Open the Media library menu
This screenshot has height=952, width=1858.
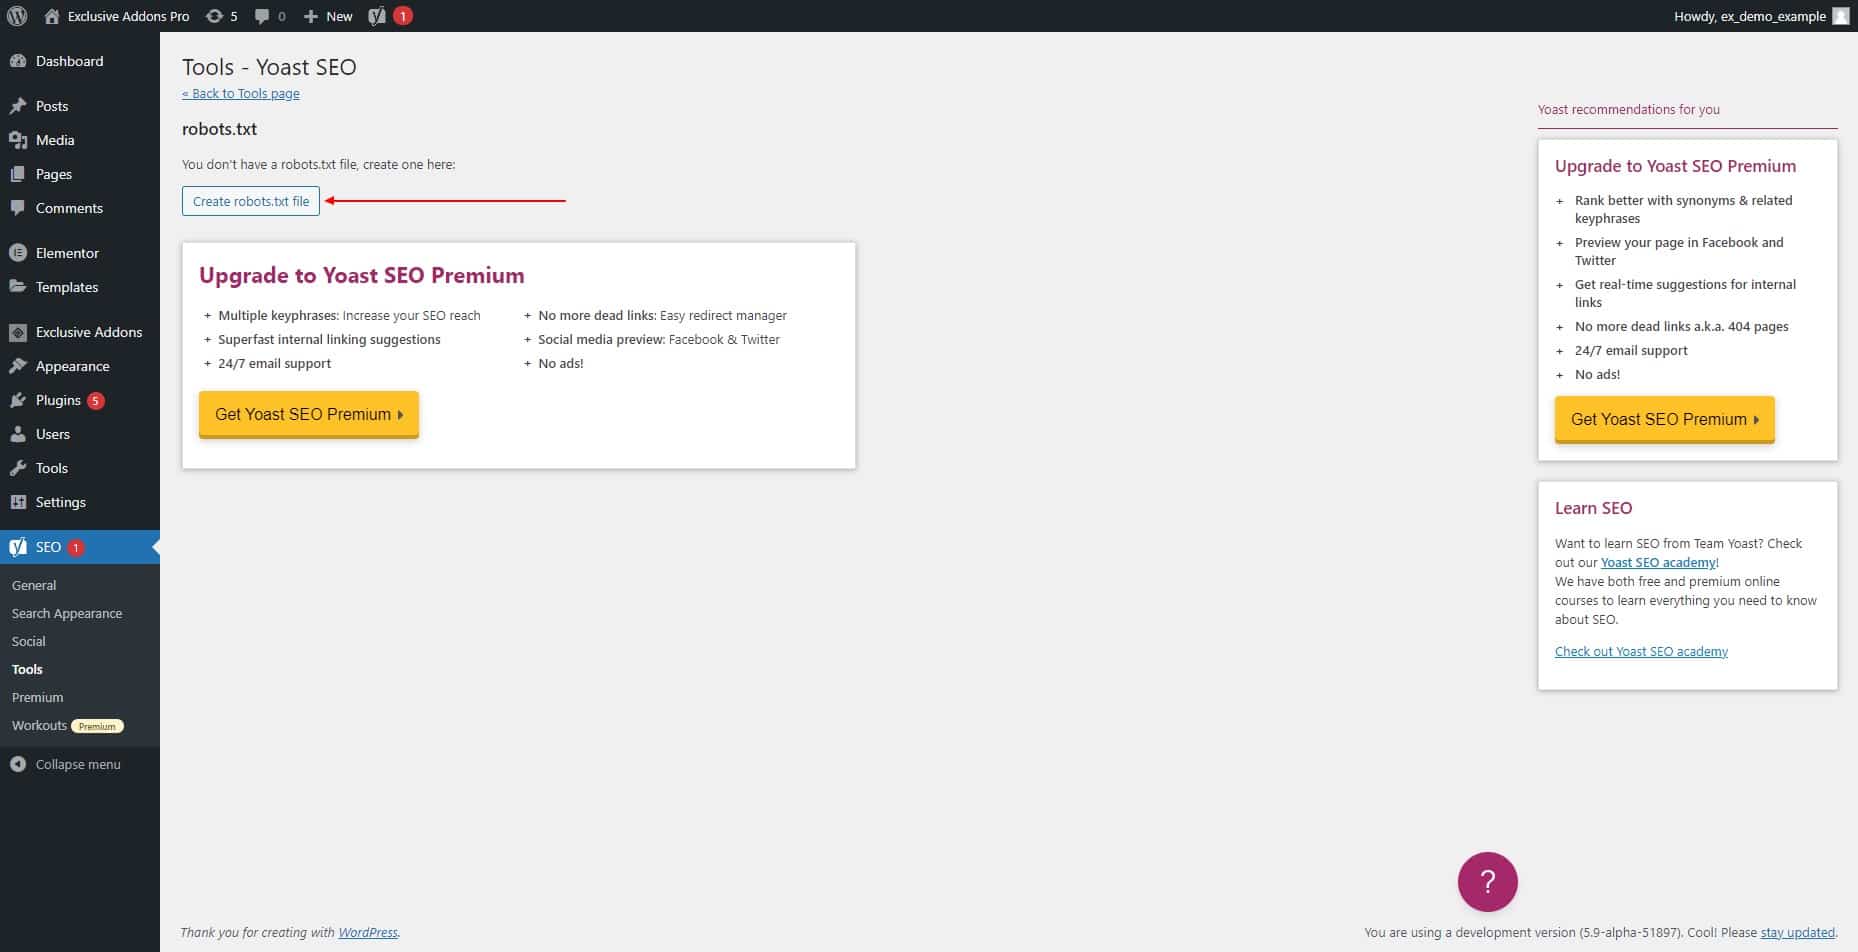[x=80, y=140]
